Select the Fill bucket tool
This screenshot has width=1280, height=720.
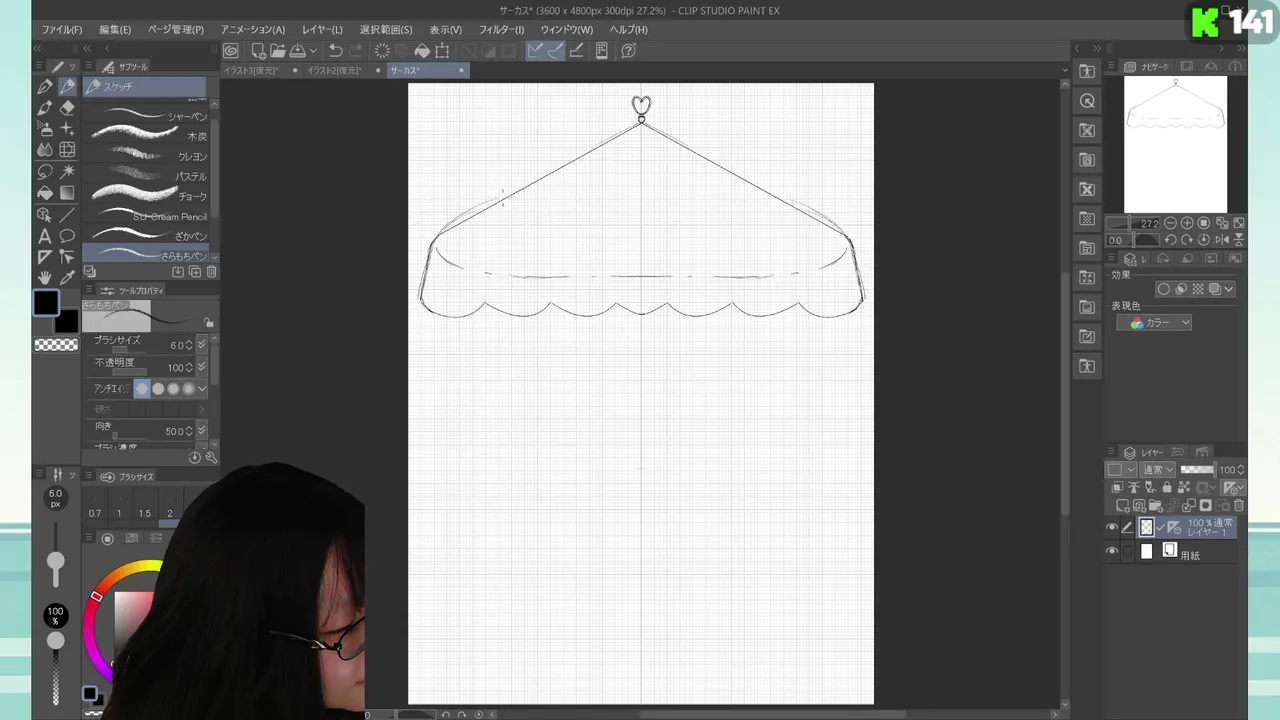point(45,193)
